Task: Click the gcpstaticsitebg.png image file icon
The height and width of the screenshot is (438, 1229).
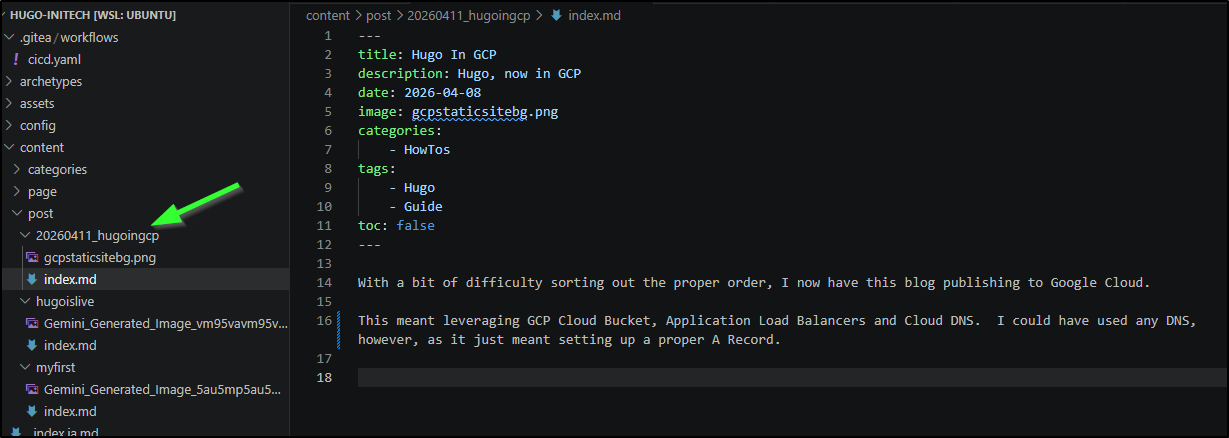Action: tap(32, 257)
